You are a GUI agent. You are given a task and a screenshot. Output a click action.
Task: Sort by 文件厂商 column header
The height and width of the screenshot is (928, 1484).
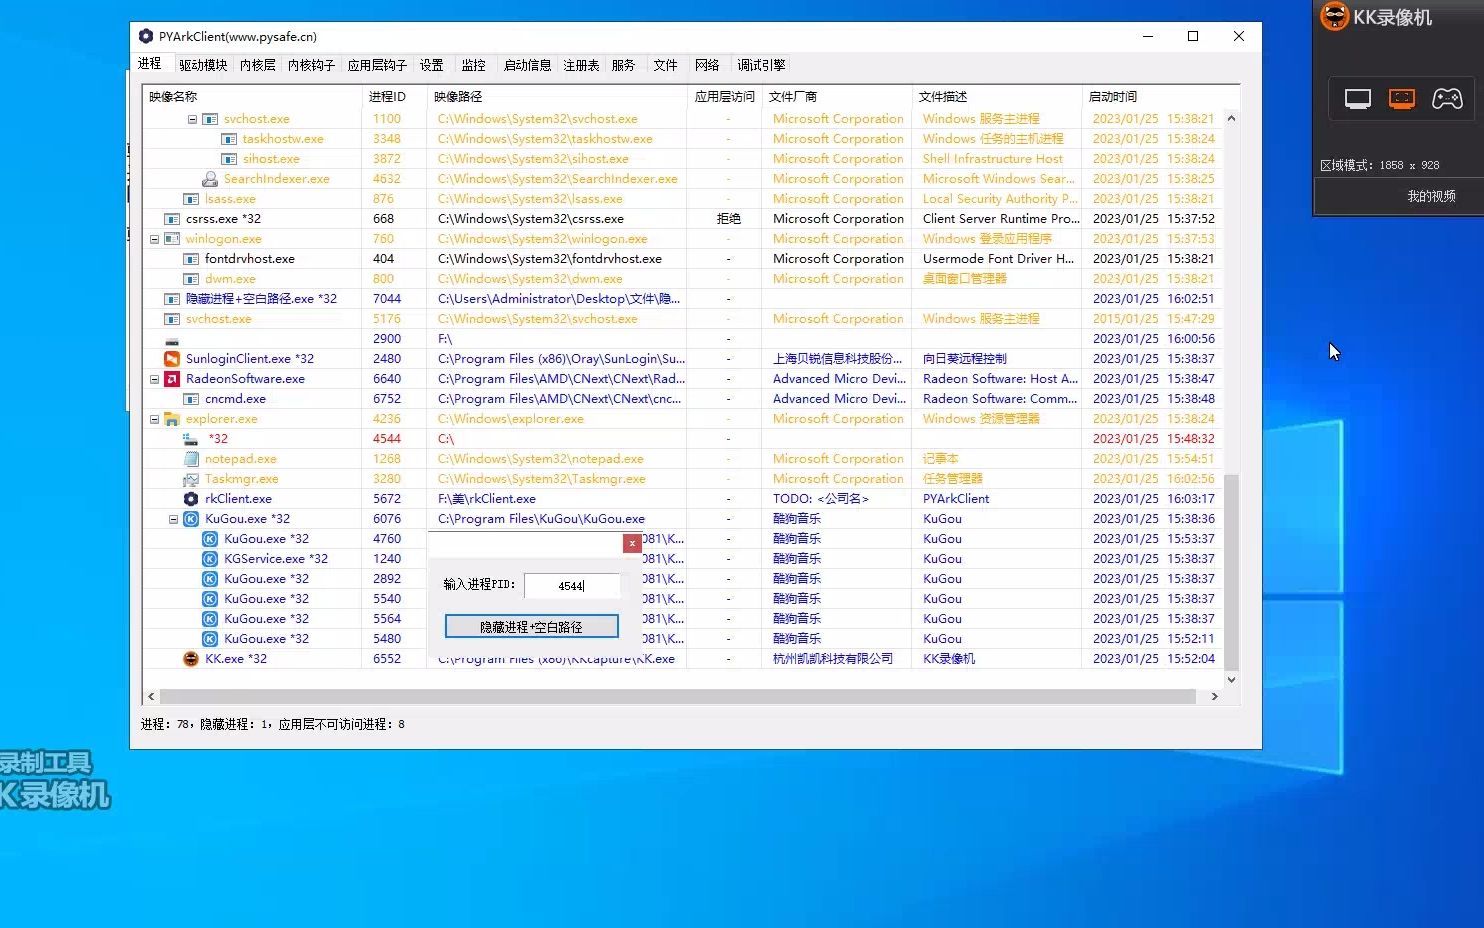coord(837,96)
